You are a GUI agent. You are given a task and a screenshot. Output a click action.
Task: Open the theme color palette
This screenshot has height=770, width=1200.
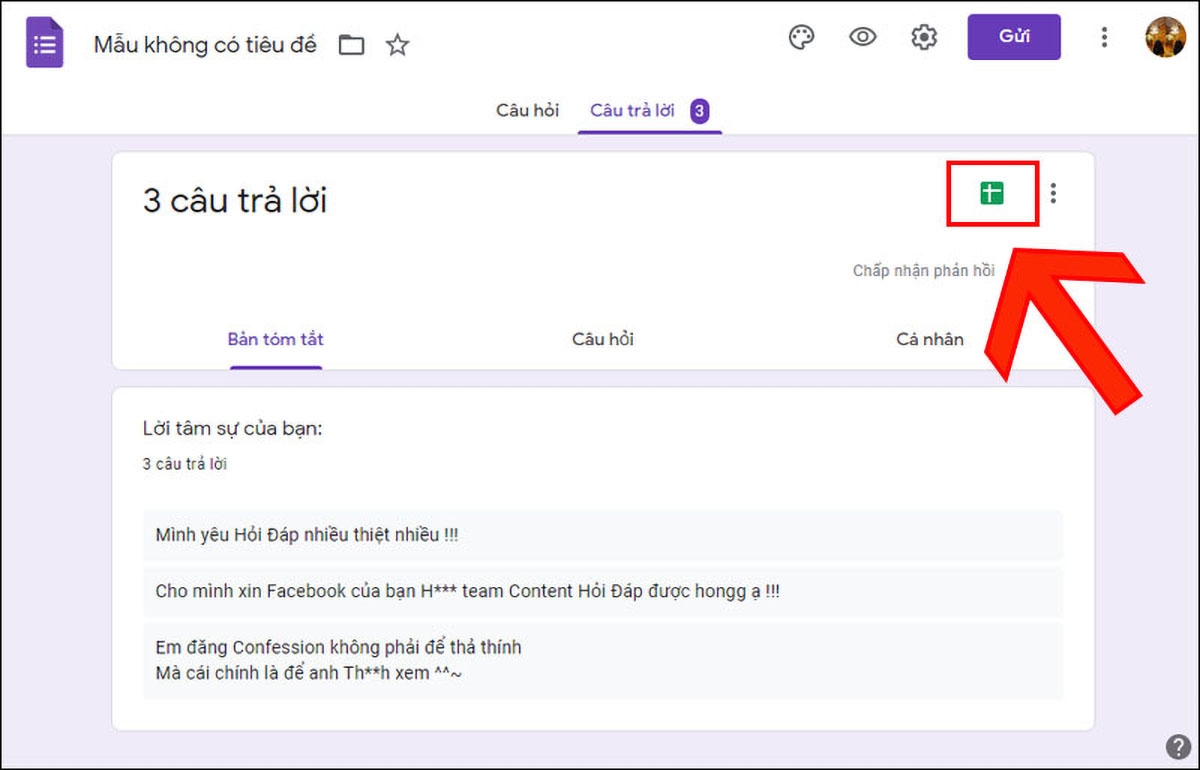802,37
